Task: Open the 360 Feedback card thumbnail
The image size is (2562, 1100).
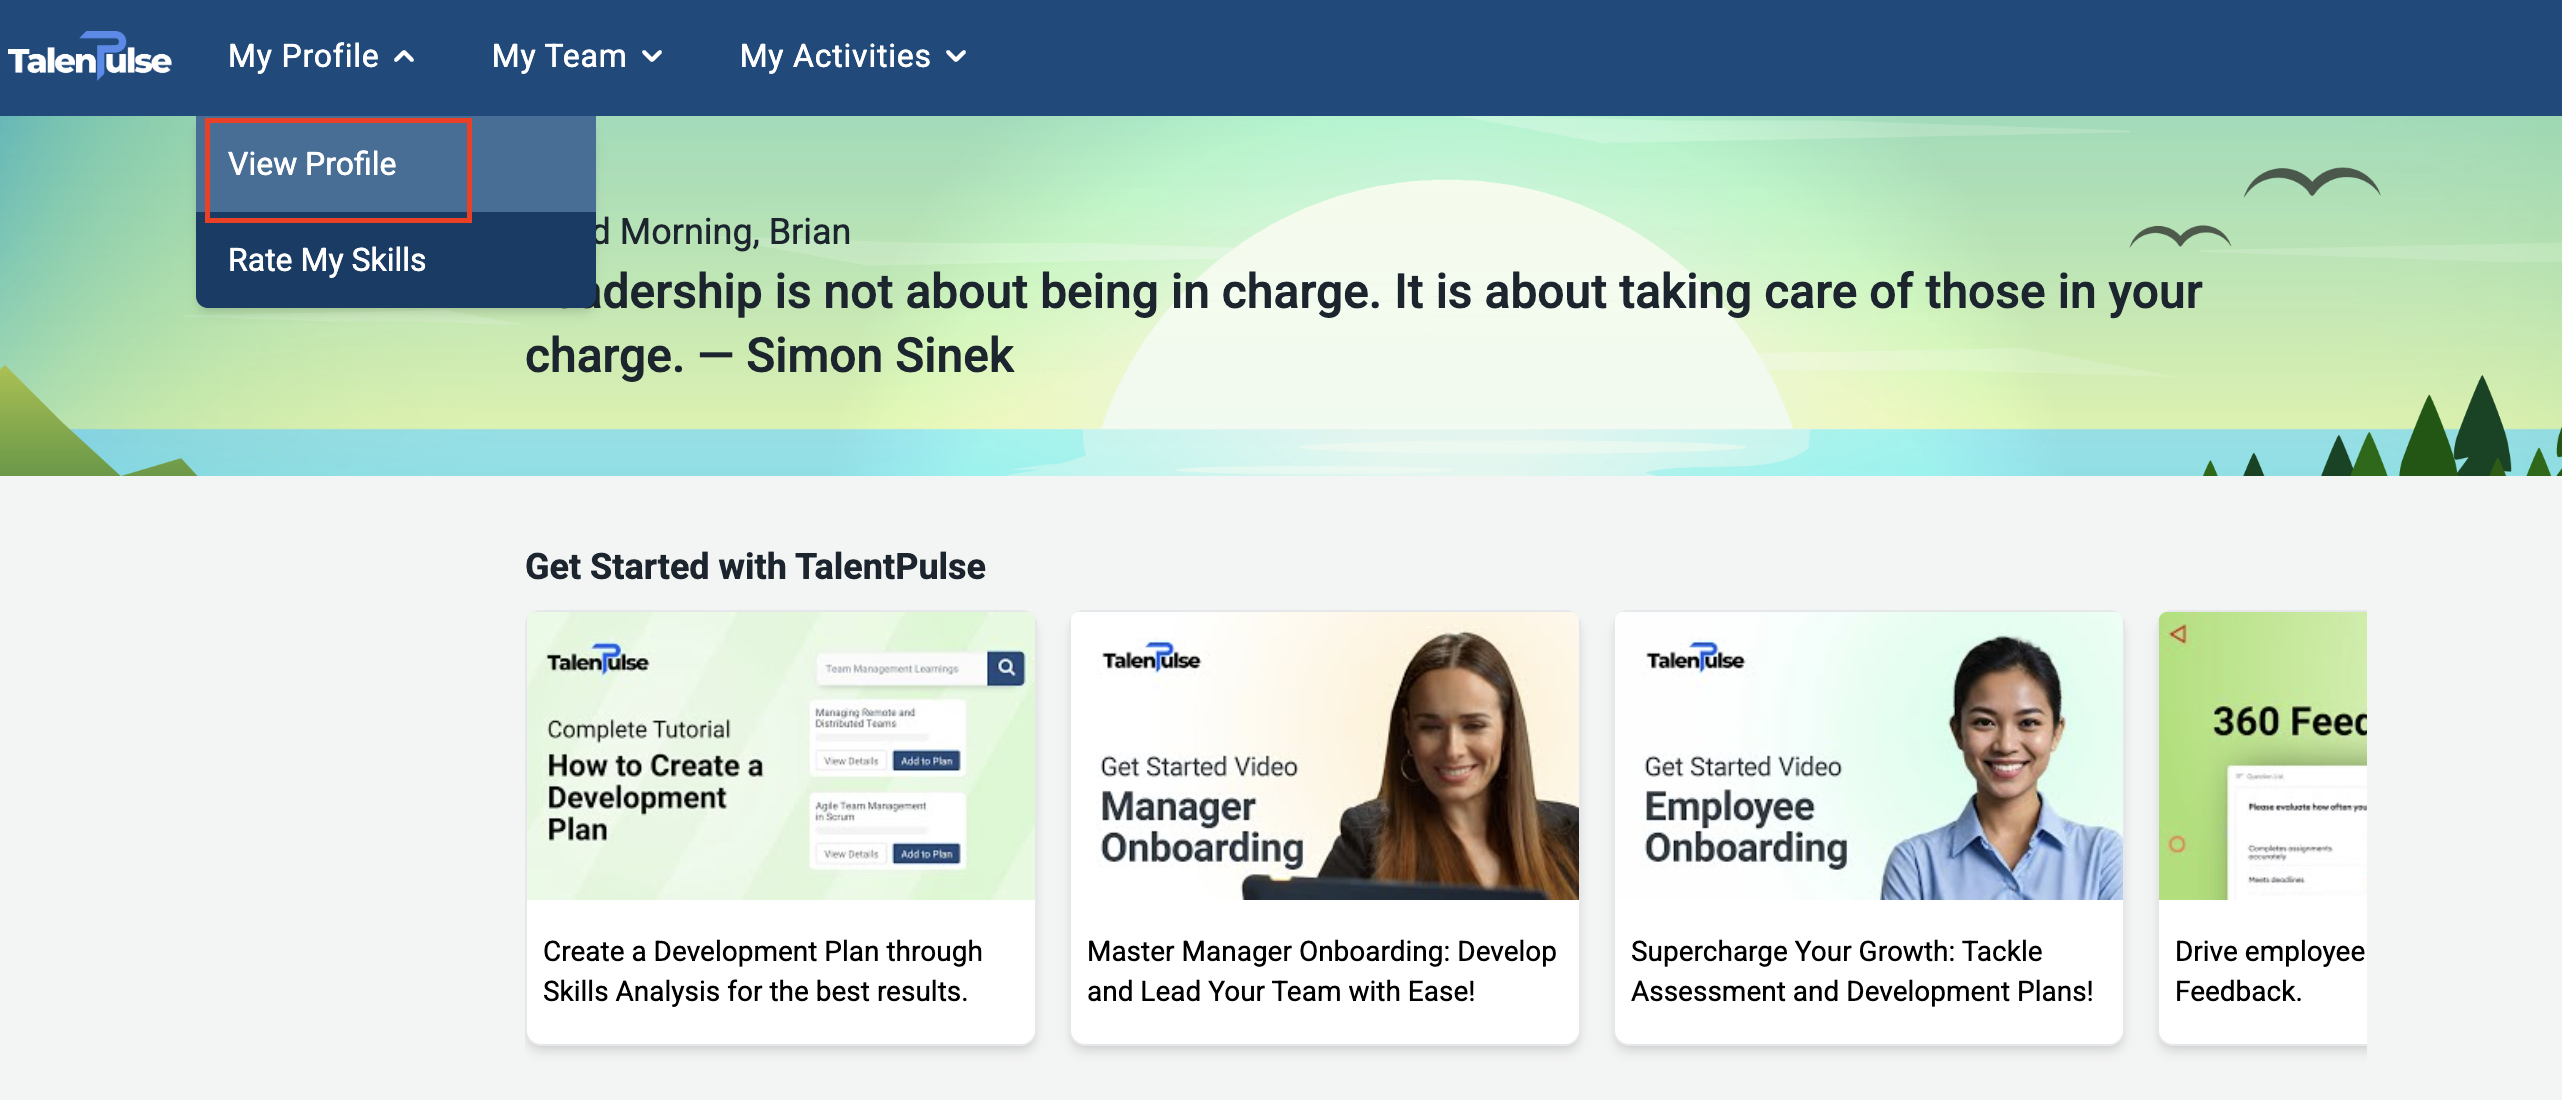Action: 2264,757
